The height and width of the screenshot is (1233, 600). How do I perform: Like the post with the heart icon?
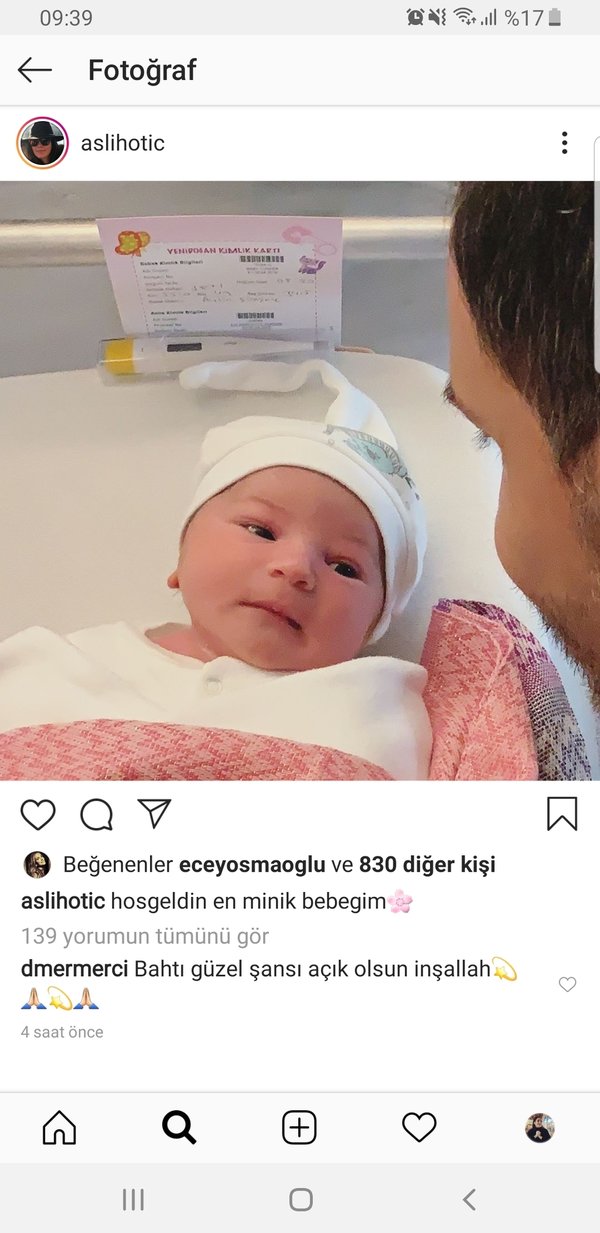pos(38,815)
